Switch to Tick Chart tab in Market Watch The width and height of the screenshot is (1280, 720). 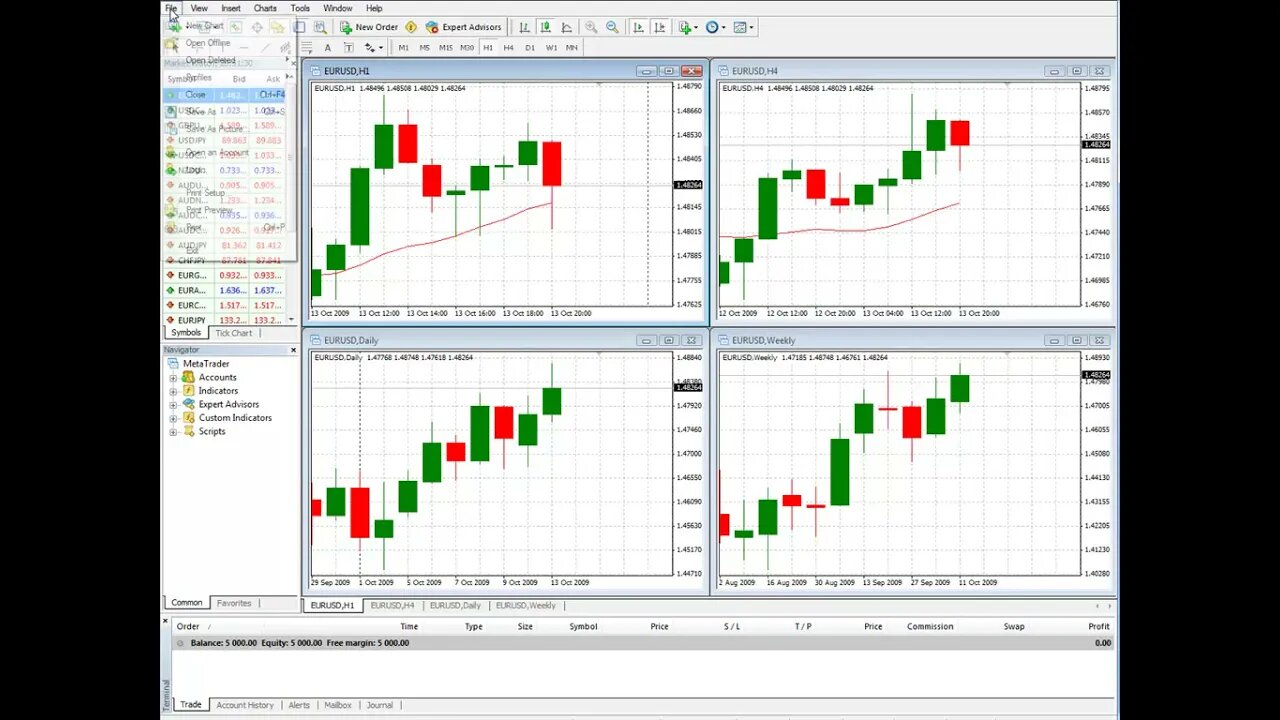click(234, 333)
